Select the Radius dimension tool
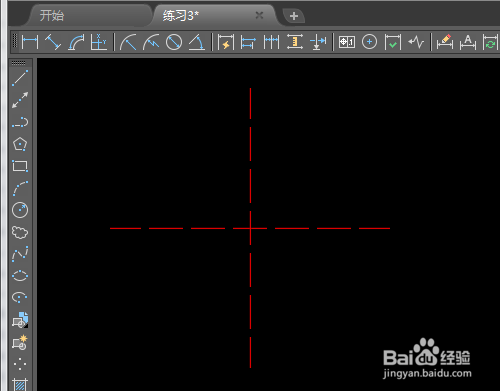The image size is (500, 391). coord(128,42)
